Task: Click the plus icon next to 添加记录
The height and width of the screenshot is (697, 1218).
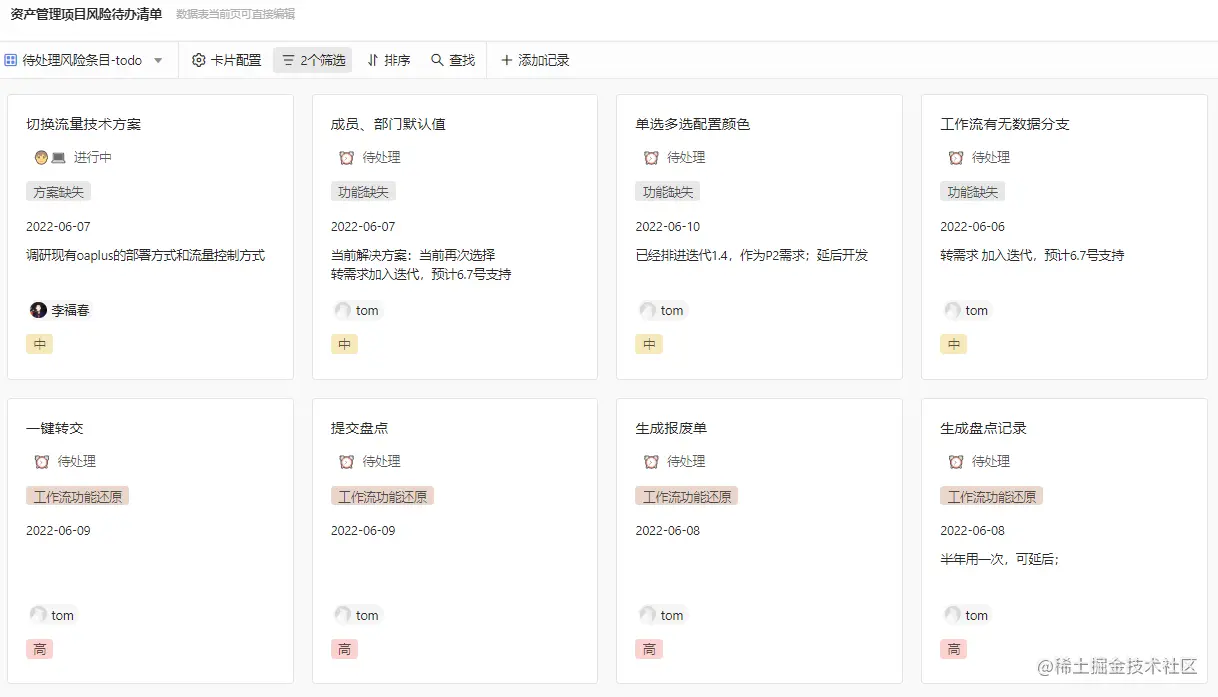Action: (507, 60)
